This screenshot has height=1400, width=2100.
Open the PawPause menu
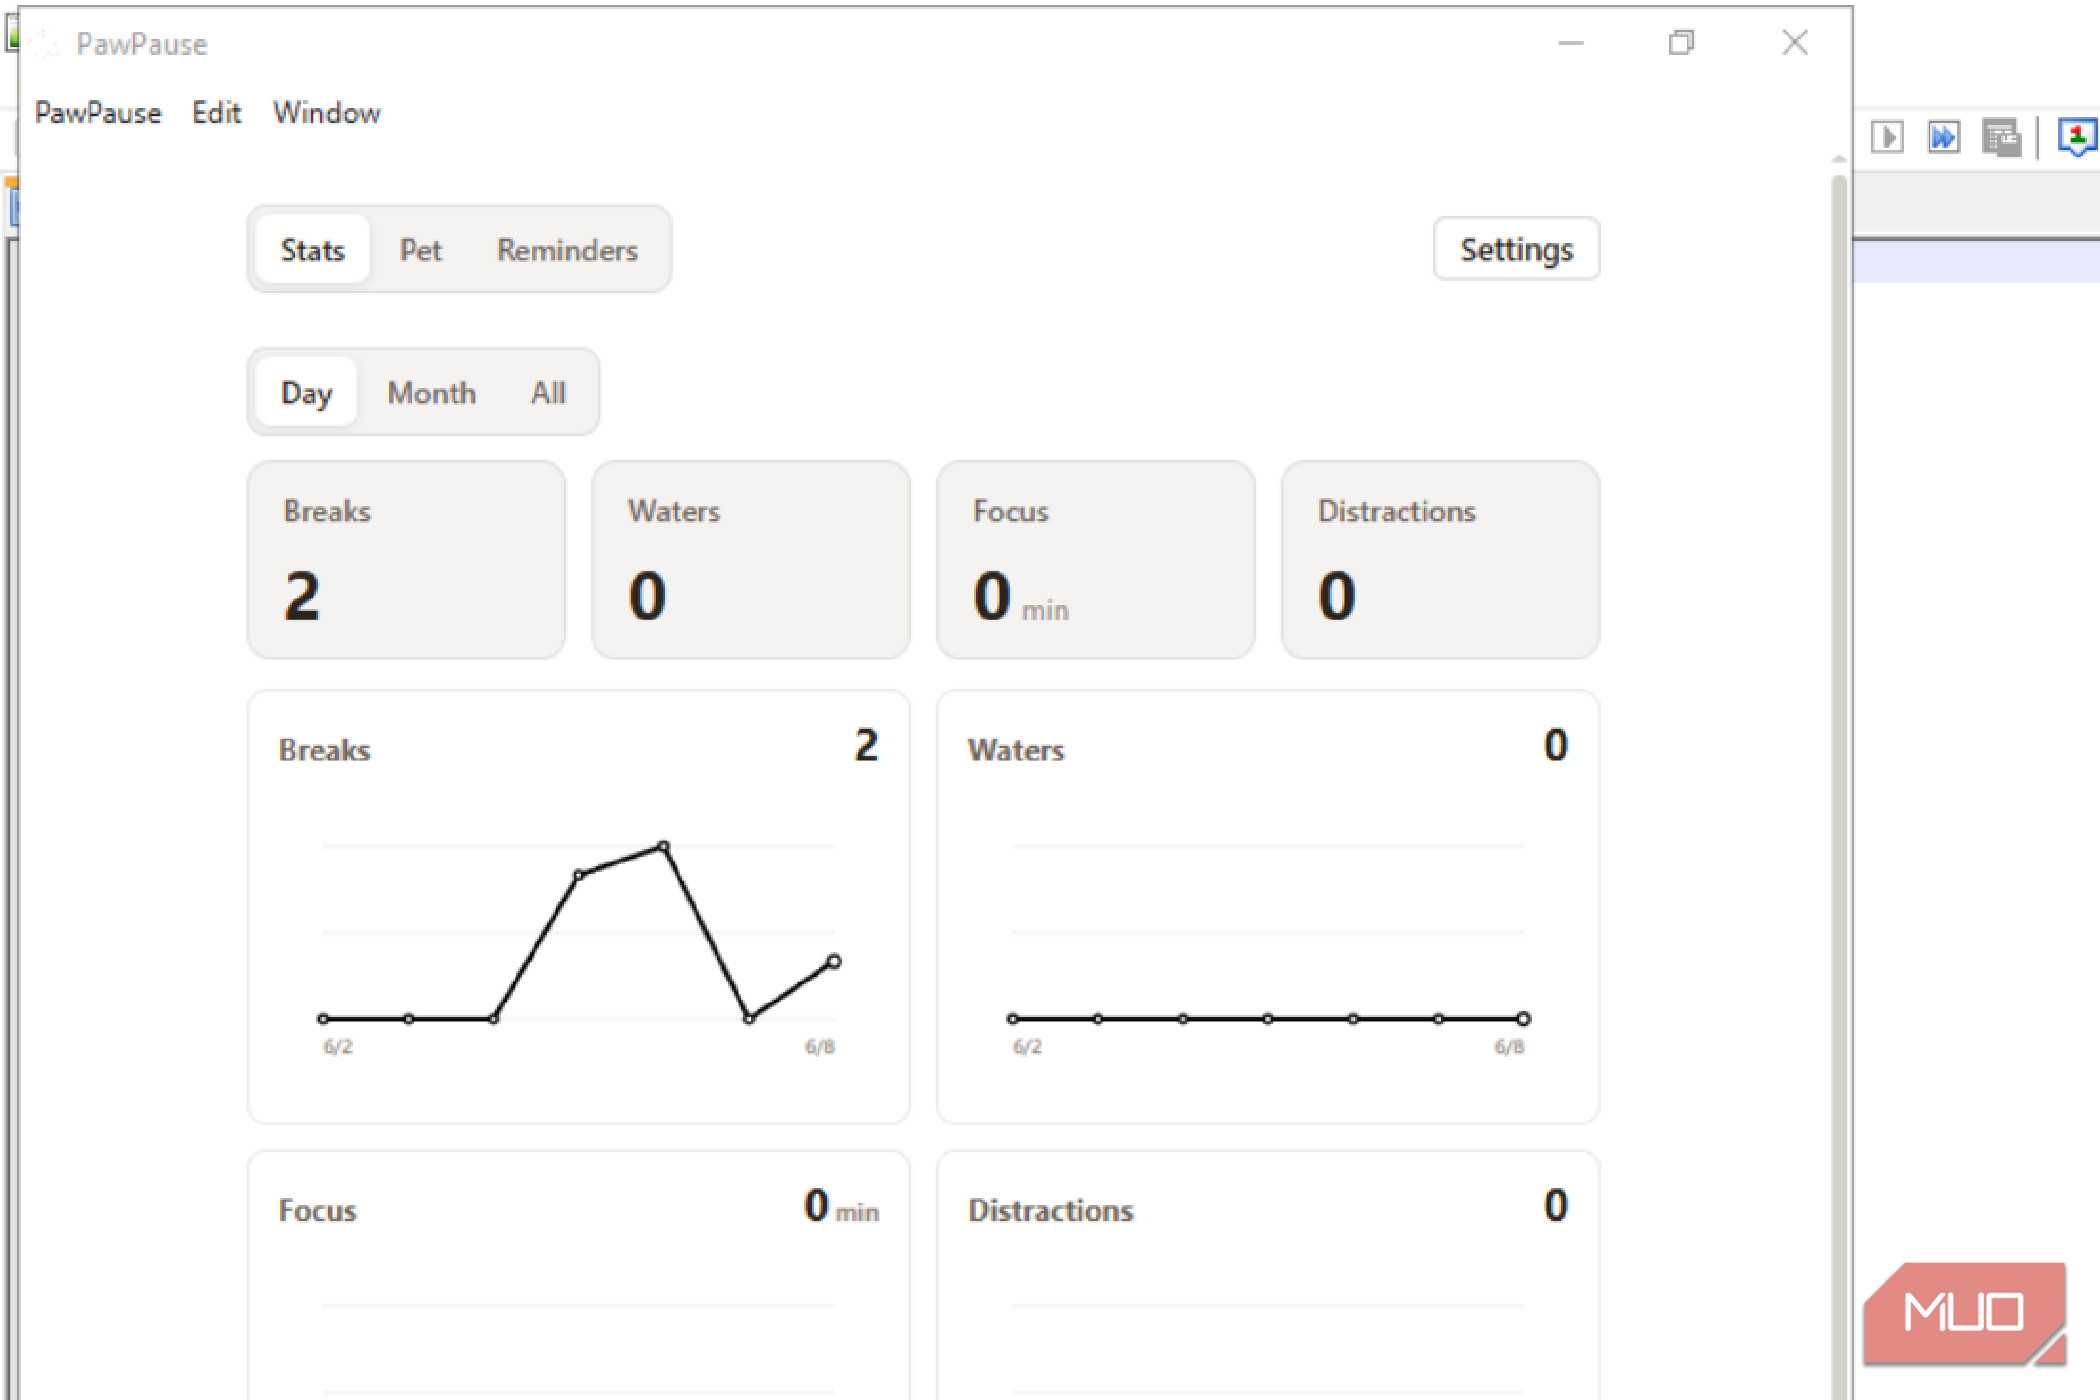[x=98, y=113]
